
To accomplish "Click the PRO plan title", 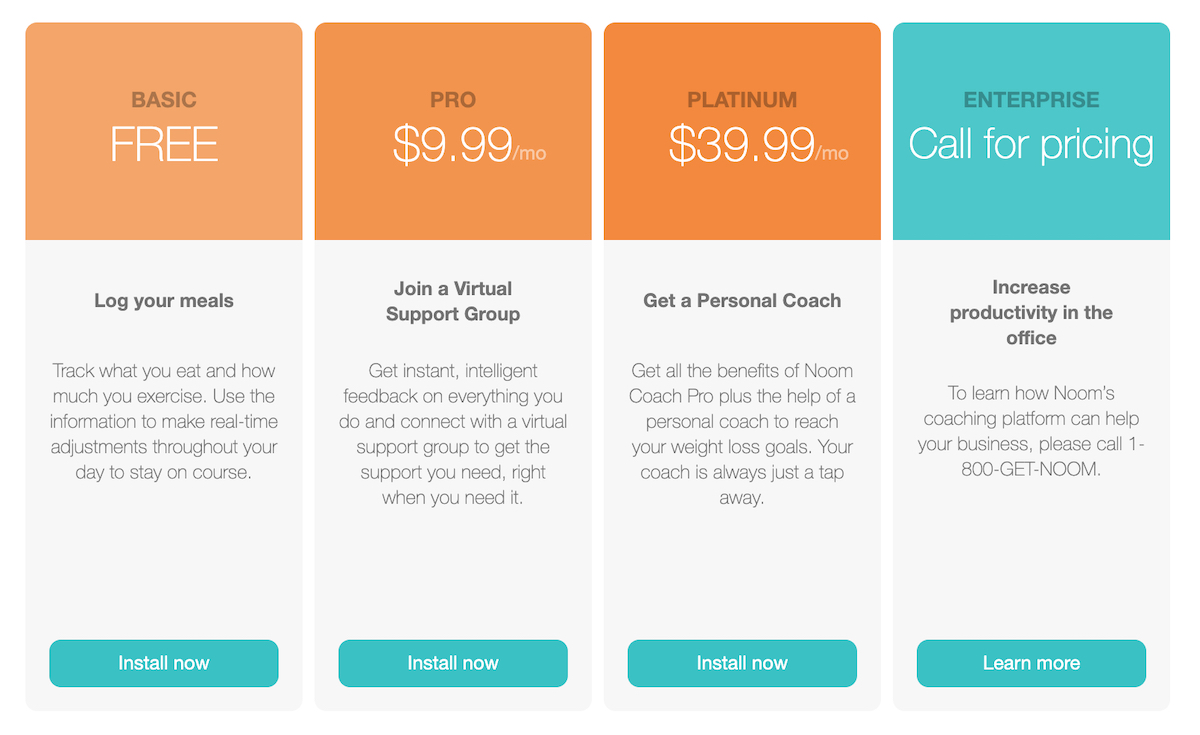I will pos(453,100).
